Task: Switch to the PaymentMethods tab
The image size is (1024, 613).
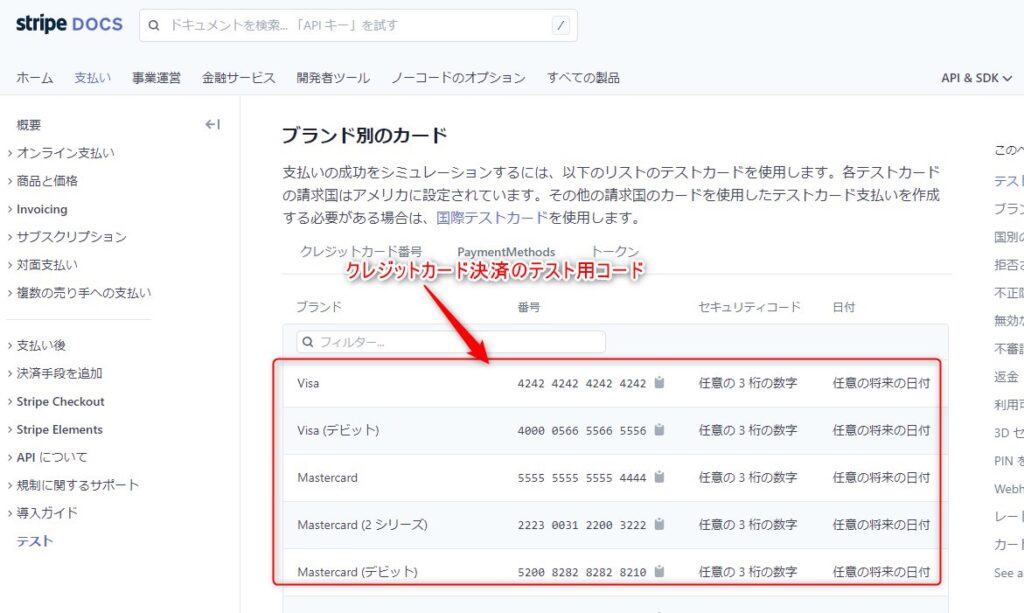Action: click(506, 252)
